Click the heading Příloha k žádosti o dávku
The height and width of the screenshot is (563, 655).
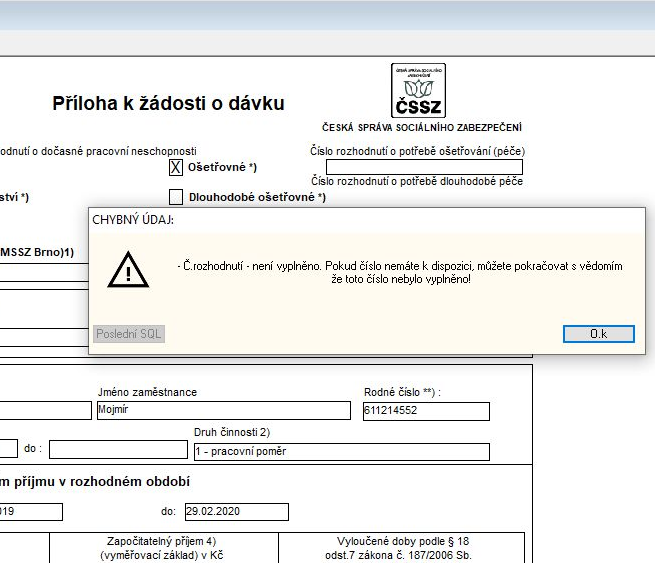168,103
